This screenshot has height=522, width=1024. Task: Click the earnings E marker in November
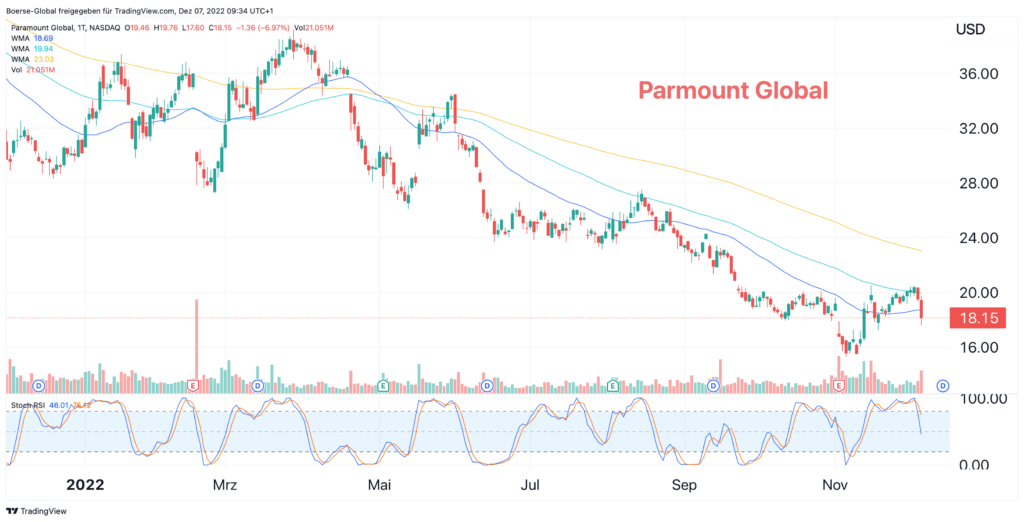[x=840, y=386]
